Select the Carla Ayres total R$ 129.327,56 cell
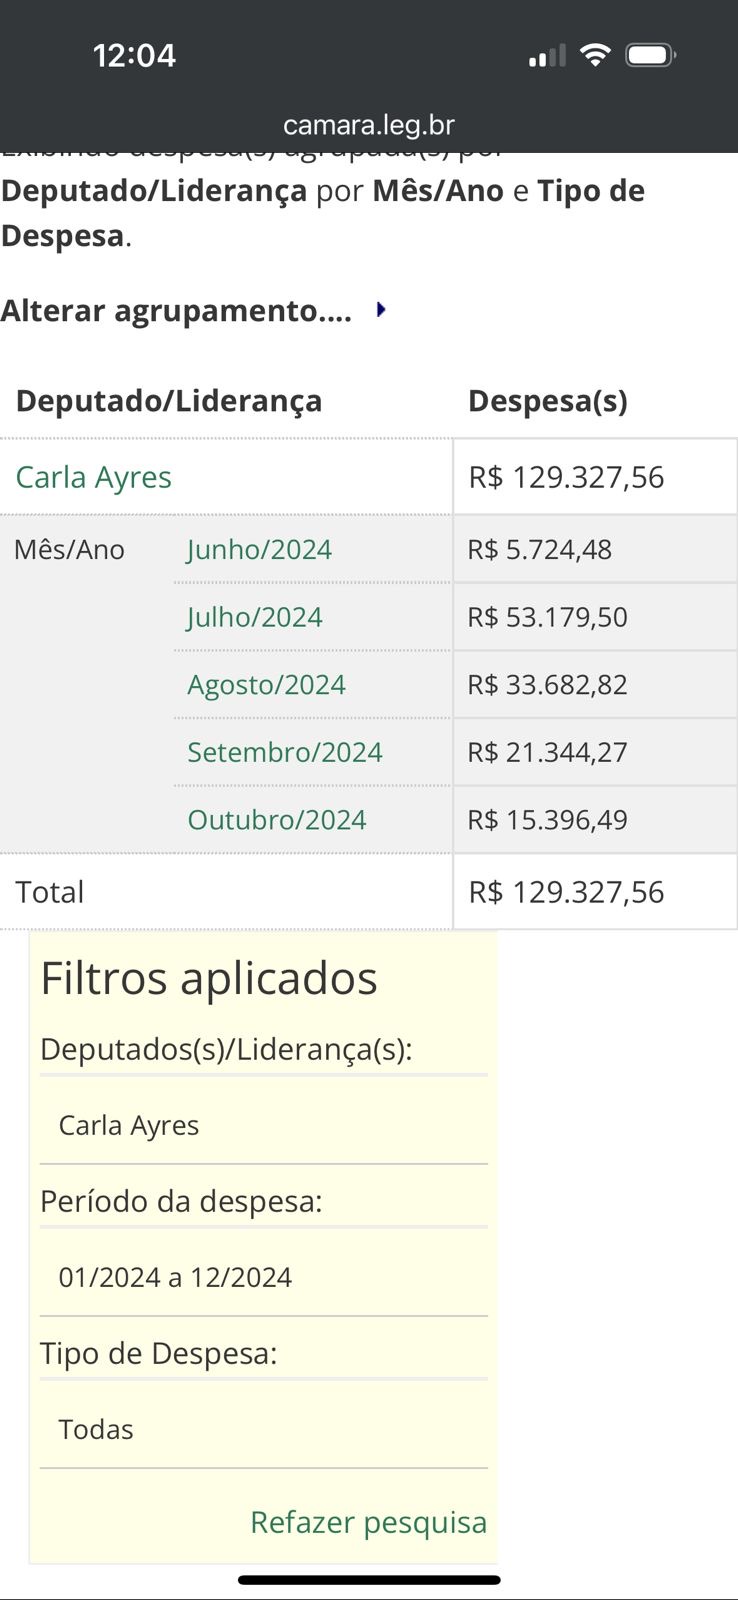 coord(595,477)
